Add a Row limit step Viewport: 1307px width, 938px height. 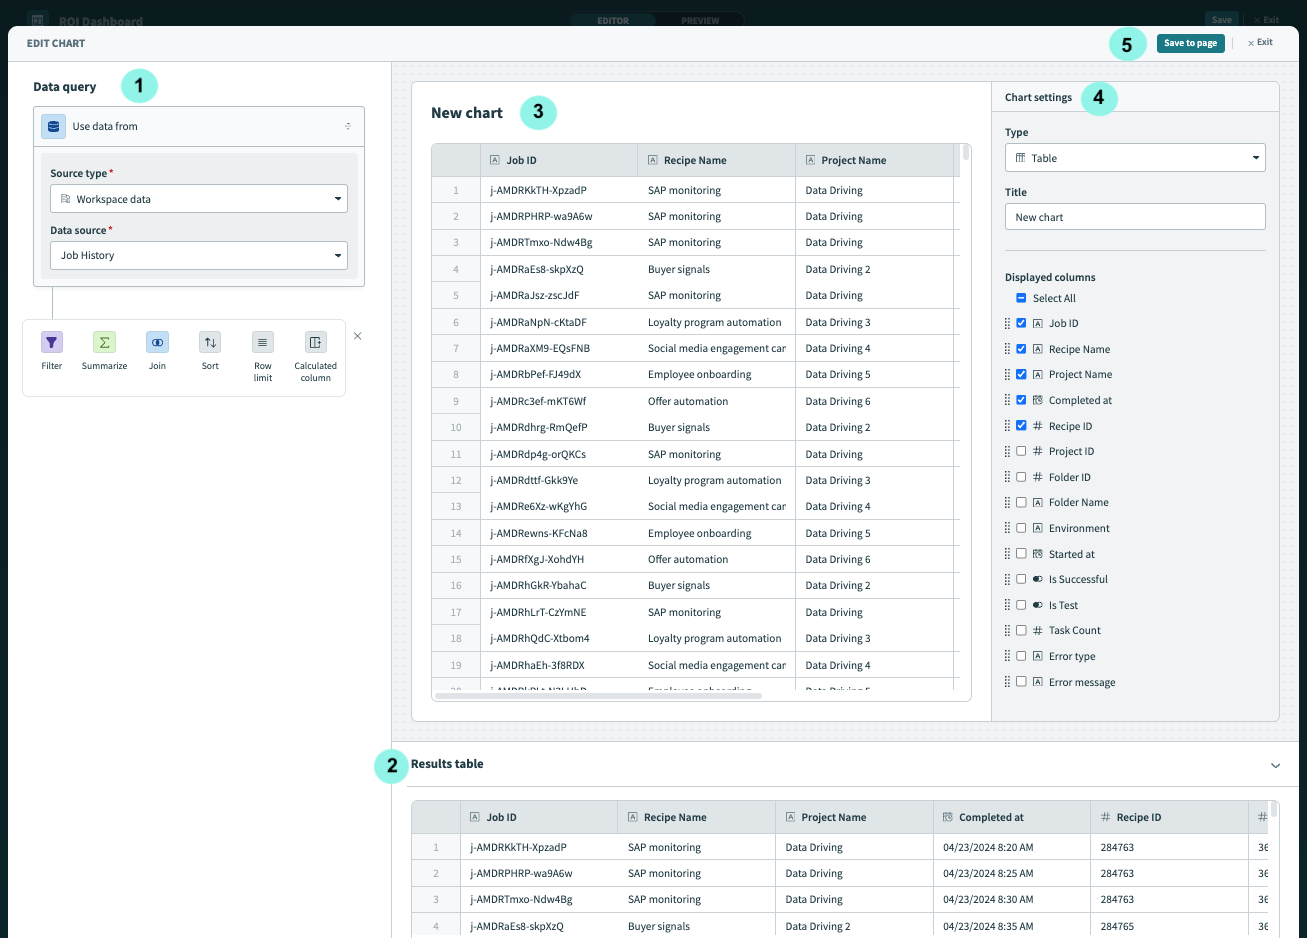pos(263,343)
